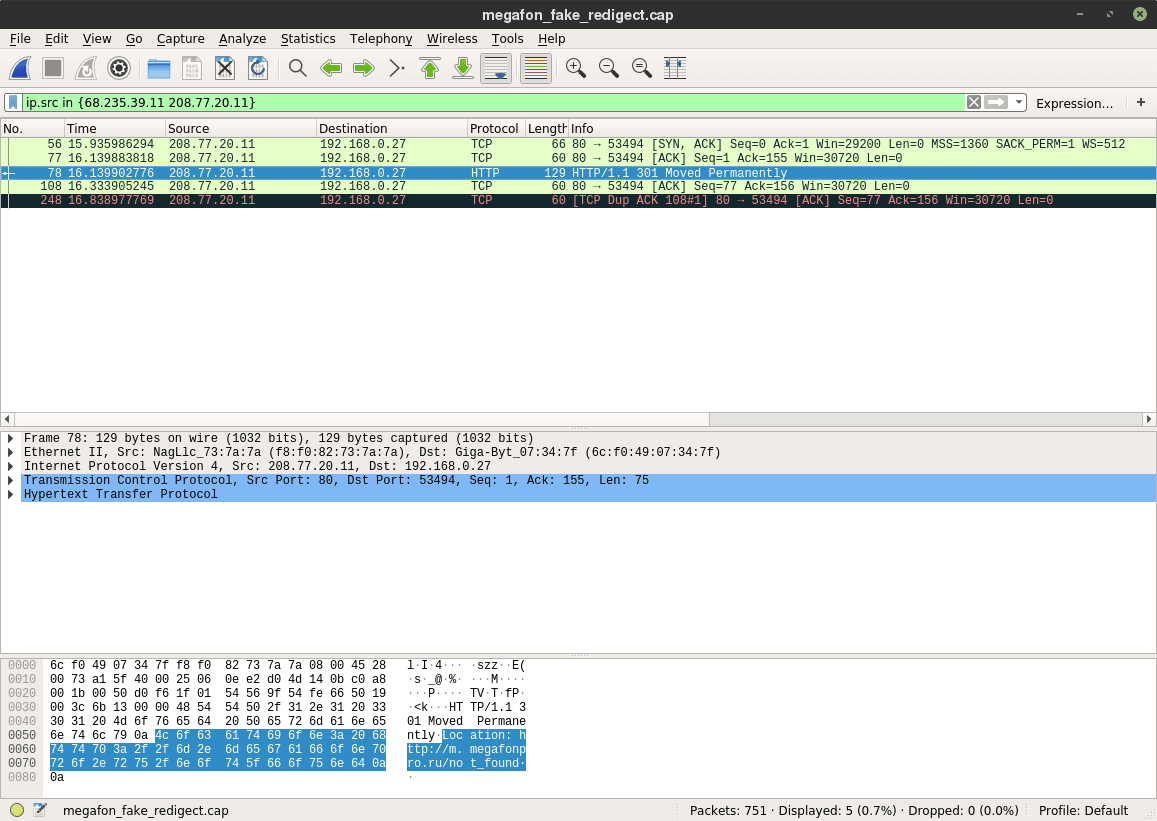
Task: Toggle packet list colorization
Action: (536, 68)
